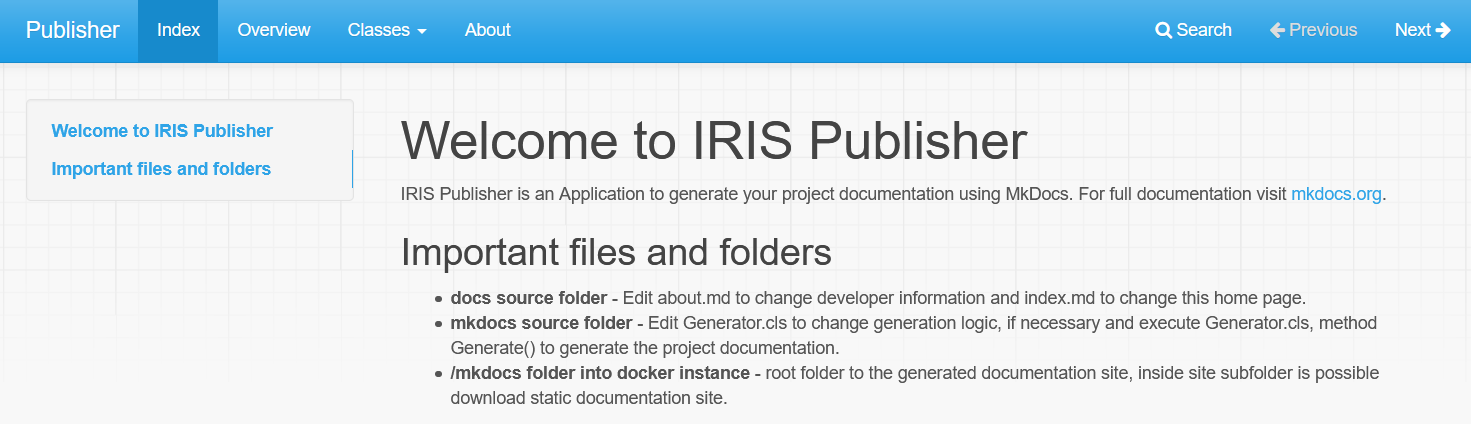Click the right arrow icon beside Next
This screenshot has height=424, width=1471.
(1443, 30)
